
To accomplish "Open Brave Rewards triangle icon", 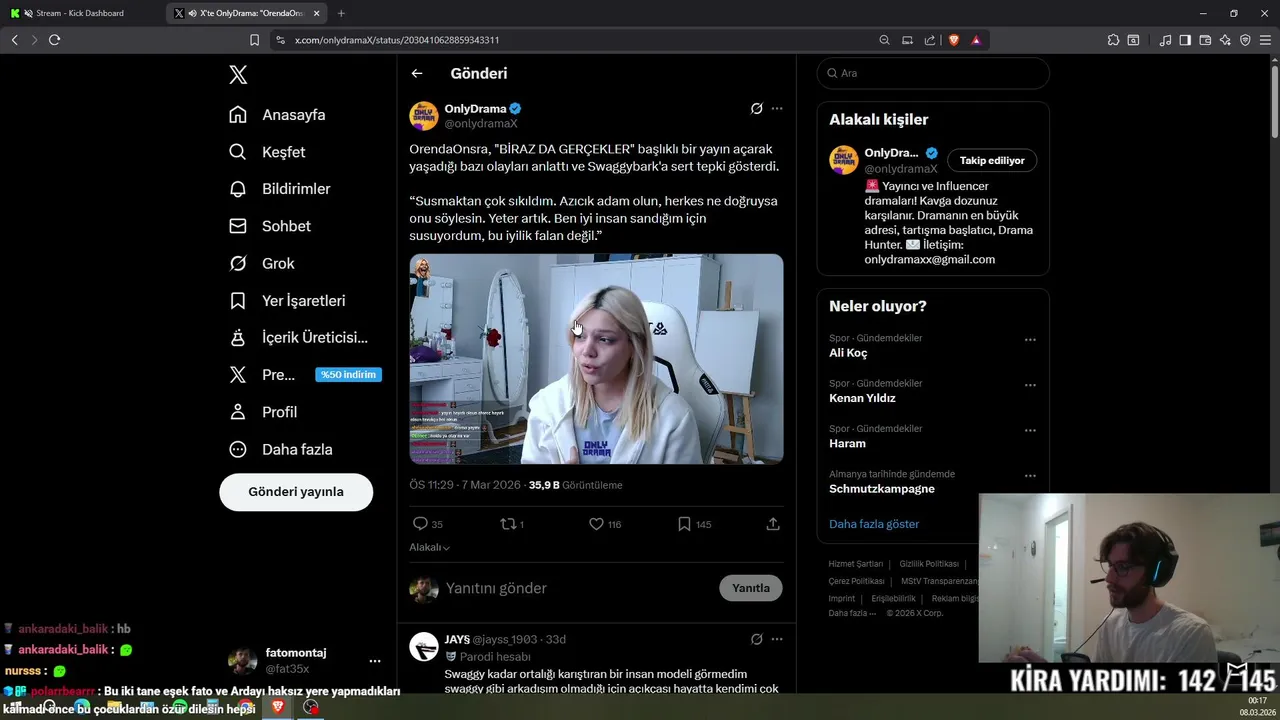I will point(976,40).
